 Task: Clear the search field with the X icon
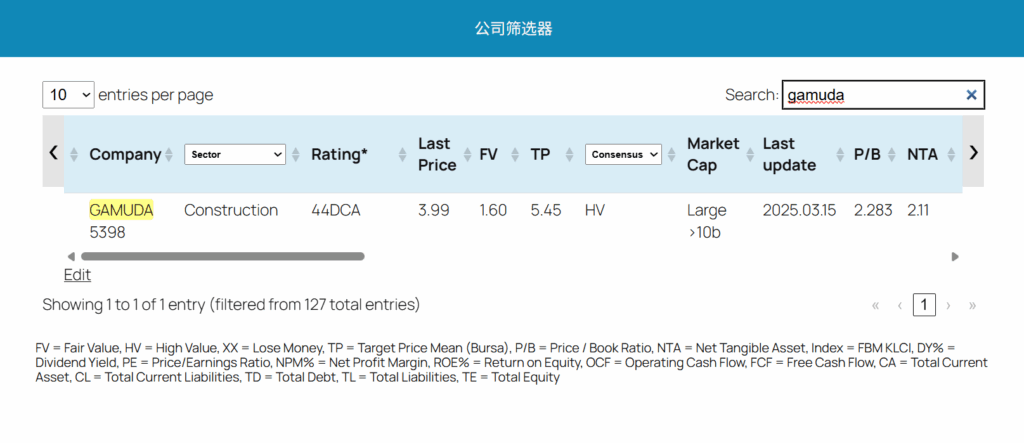(970, 95)
